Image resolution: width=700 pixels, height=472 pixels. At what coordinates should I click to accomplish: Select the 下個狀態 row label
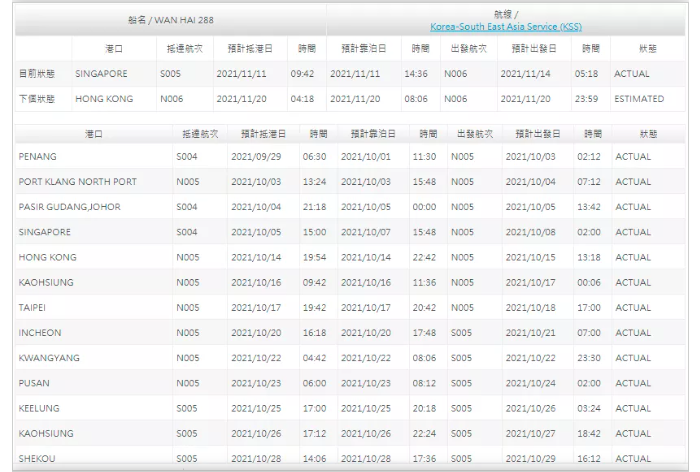[37, 99]
